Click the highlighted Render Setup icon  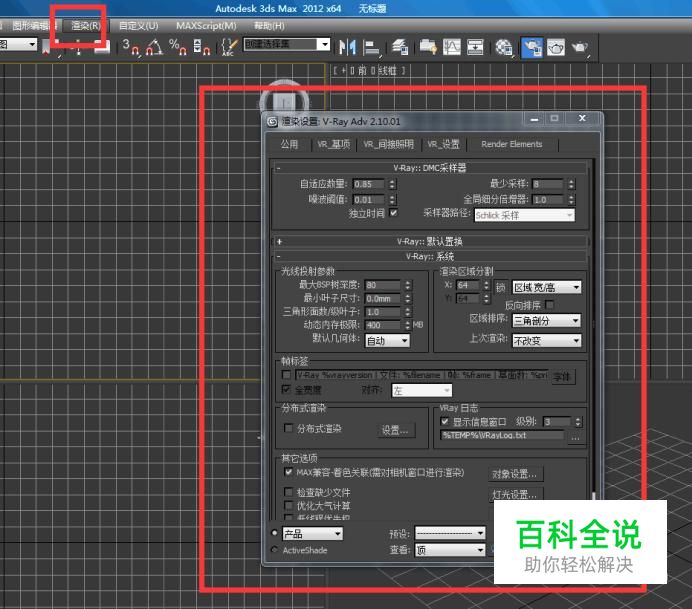(532, 48)
